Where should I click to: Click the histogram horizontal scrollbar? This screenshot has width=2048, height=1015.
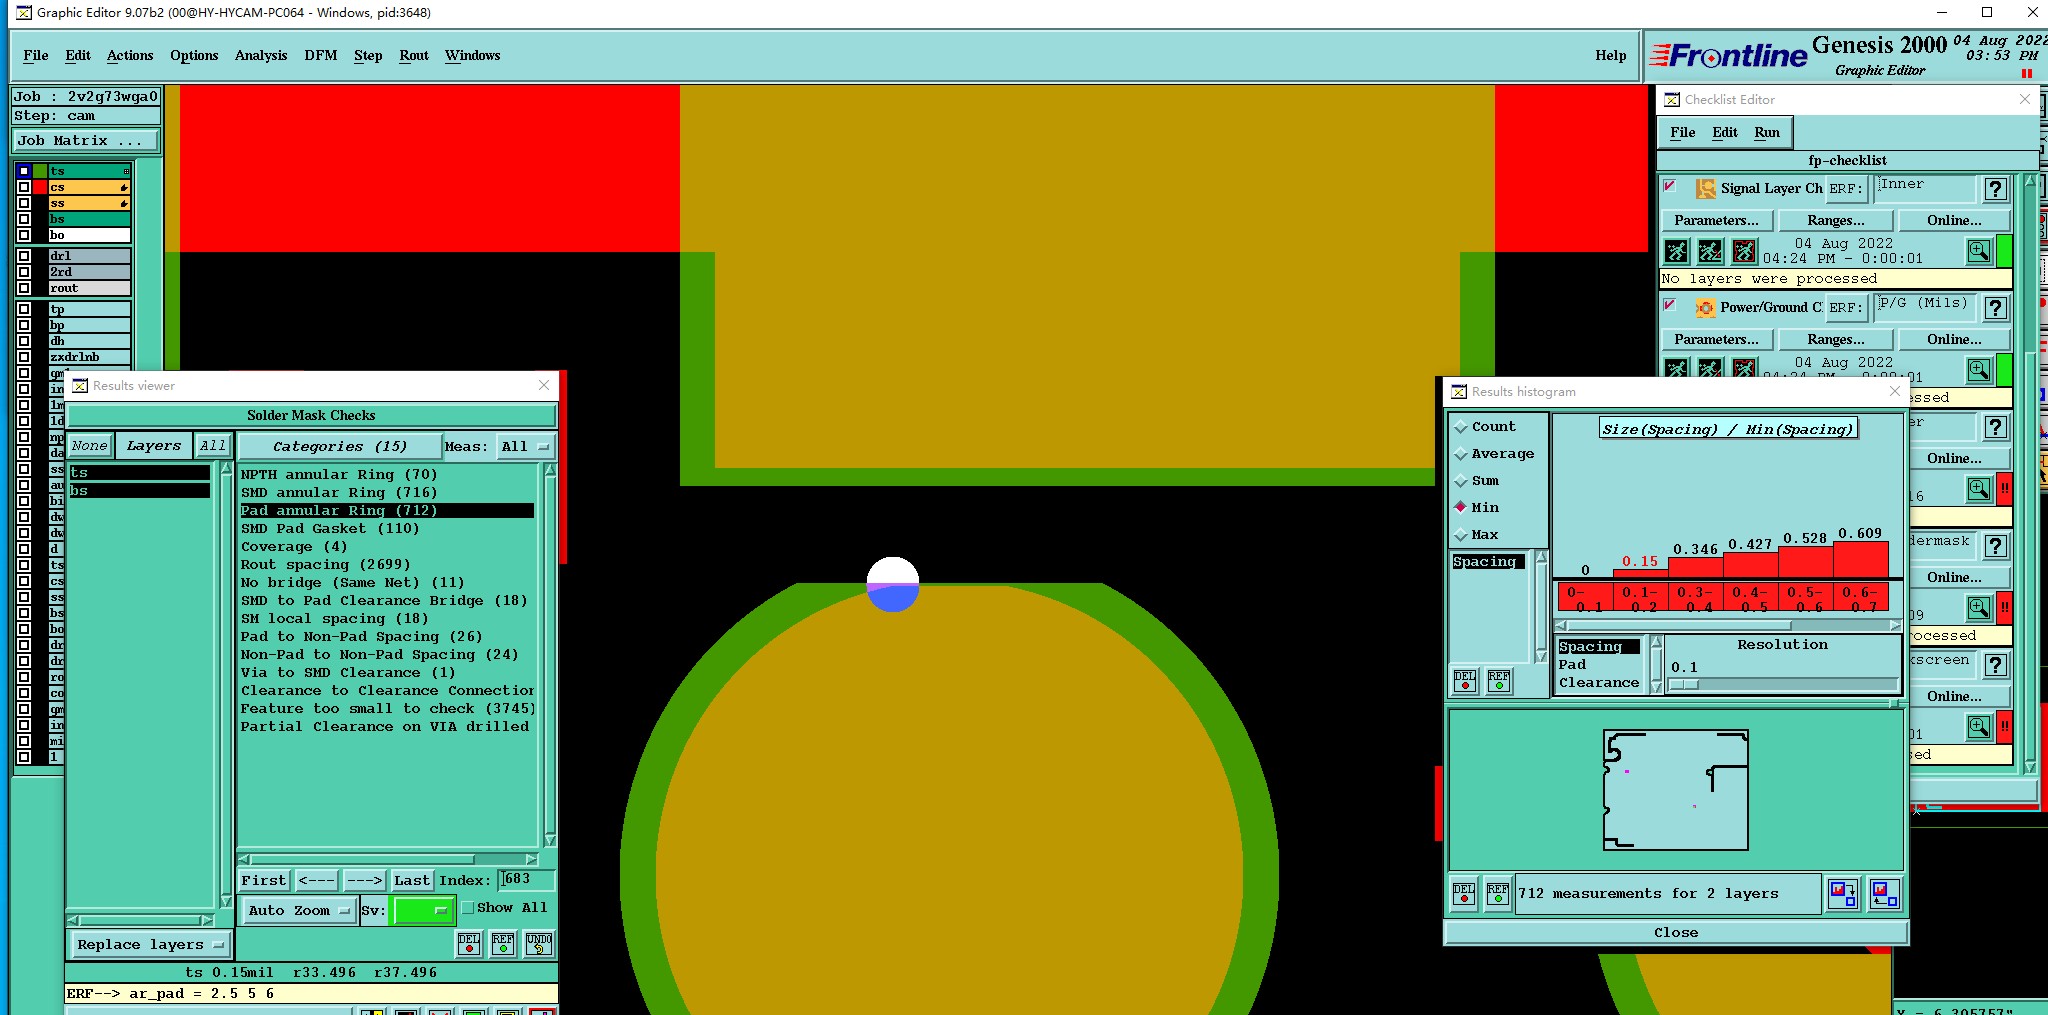point(1728,625)
